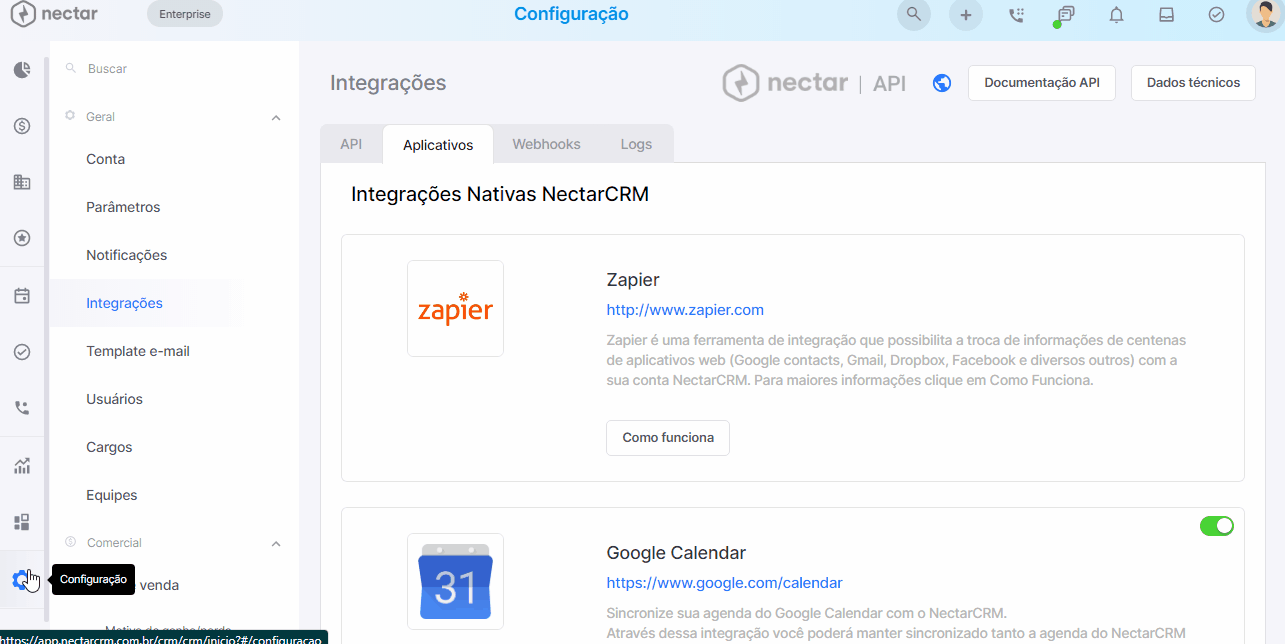Click the Dados técnicos button
The width and height of the screenshot is (1285, 644).
pyautogui.click(x=1193, y=83)
